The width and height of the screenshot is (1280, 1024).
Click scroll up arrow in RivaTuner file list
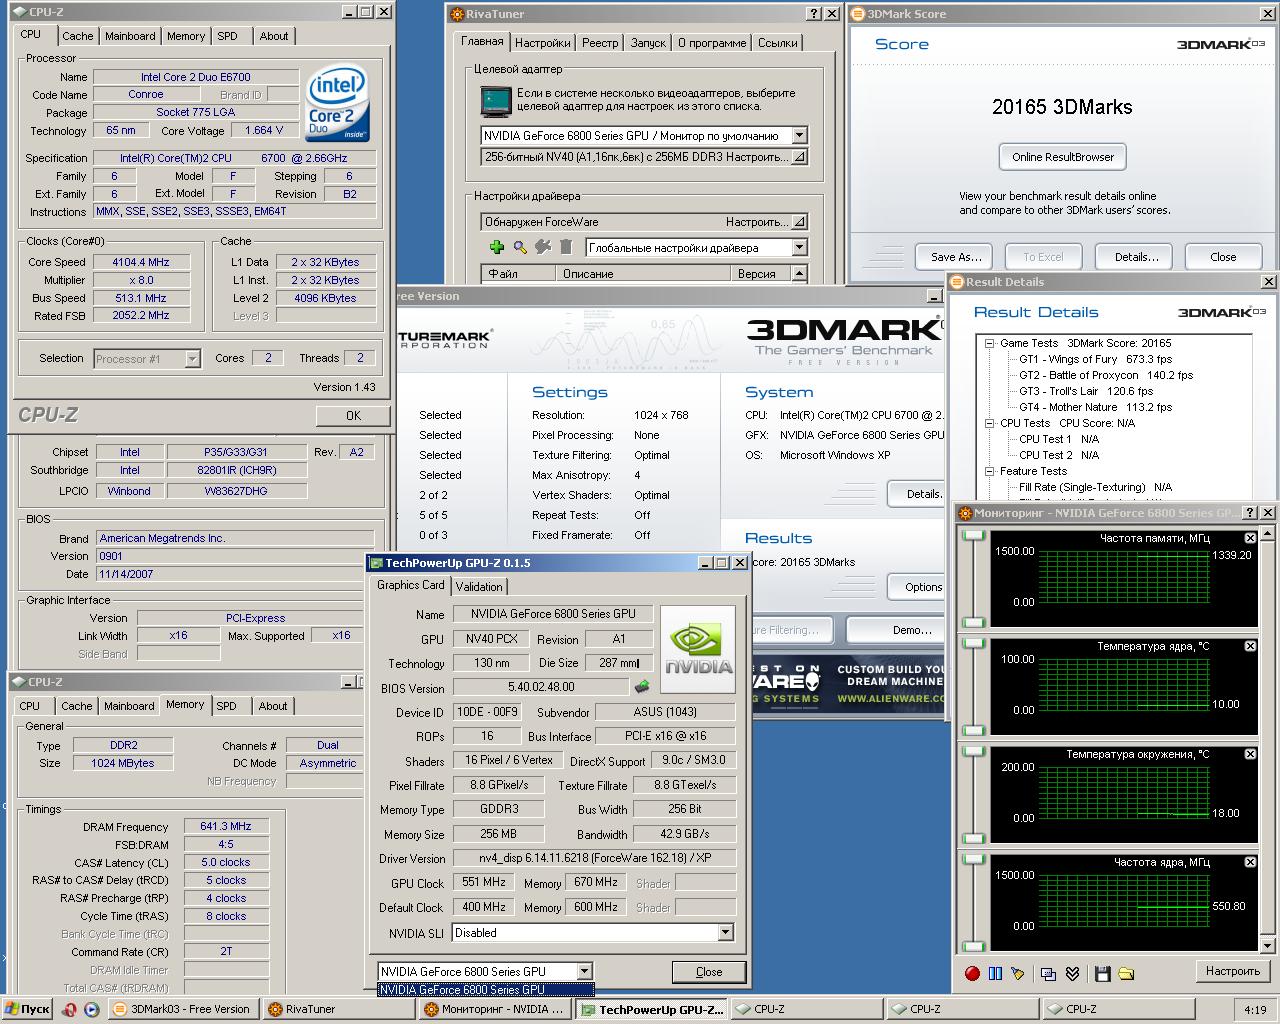click(799, 273)
